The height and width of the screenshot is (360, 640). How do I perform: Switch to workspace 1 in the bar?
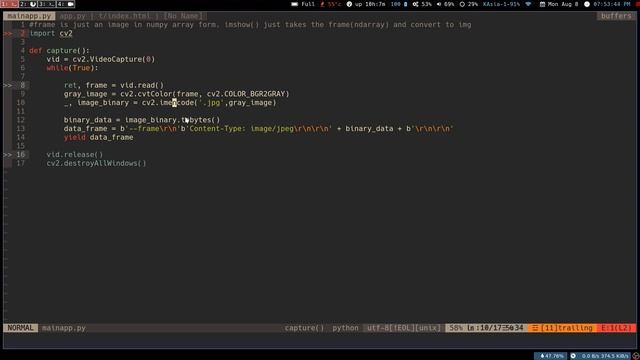click(x=9, y=4)
